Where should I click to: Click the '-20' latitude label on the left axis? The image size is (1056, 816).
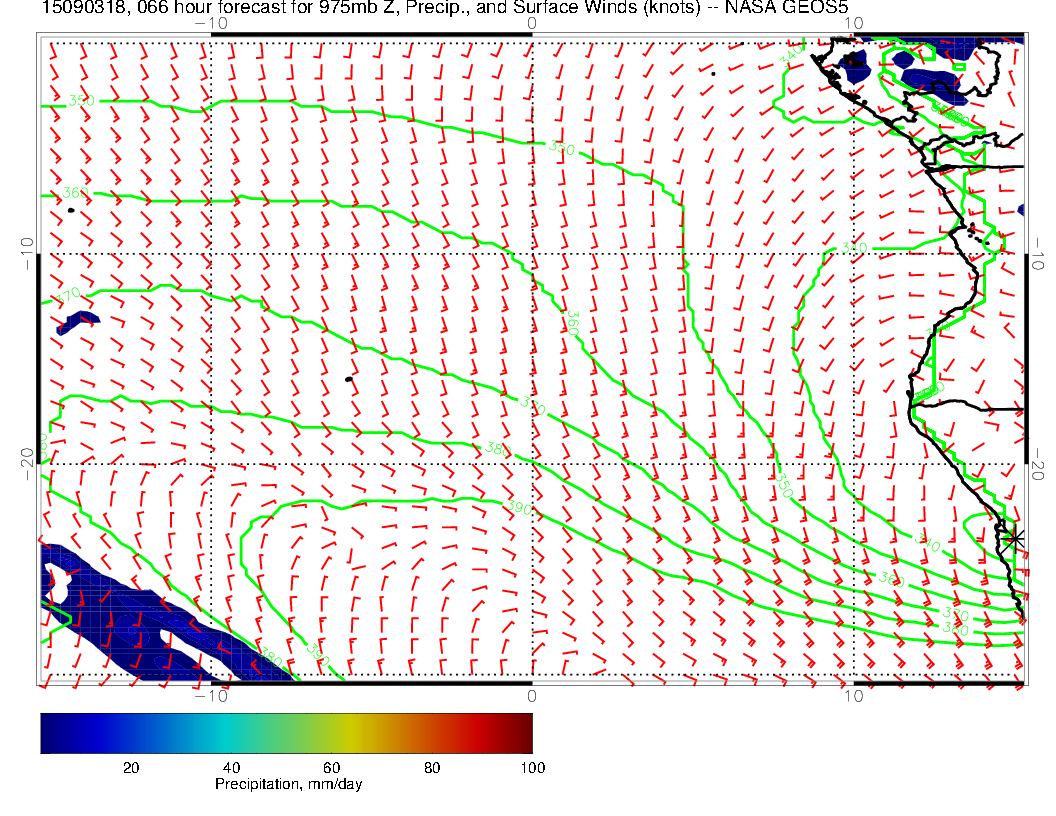coord(27,464)
